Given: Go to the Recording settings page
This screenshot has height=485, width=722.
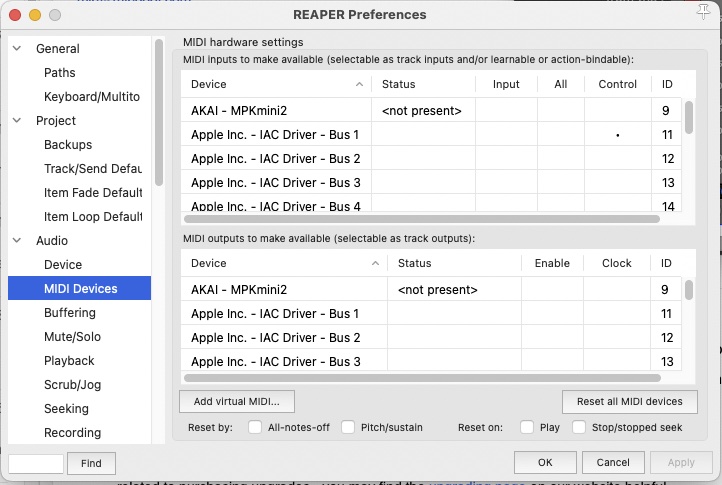Looking at the screenshot, I should pyautogui.click(x=72, y=433).
